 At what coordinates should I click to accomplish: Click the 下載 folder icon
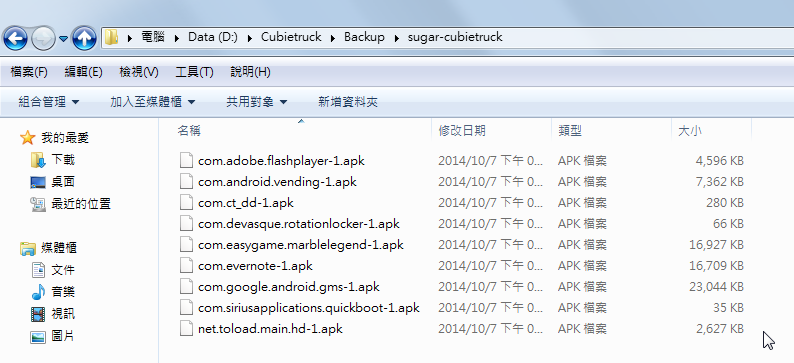pos(38,160)
